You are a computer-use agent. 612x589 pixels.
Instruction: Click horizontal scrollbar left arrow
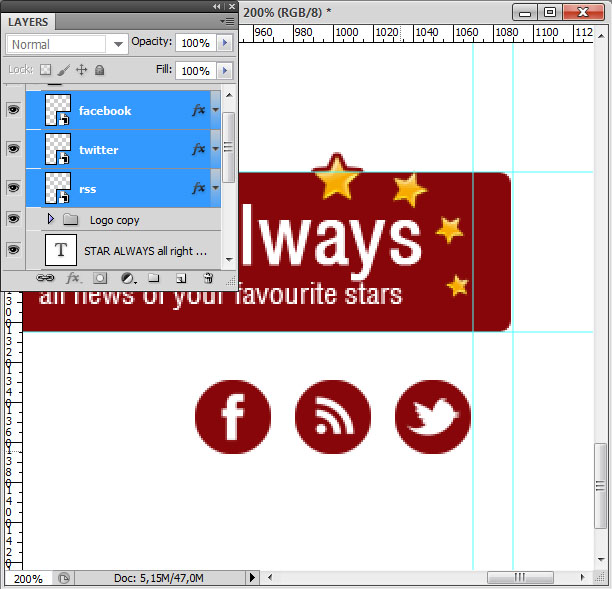[270, 577]
